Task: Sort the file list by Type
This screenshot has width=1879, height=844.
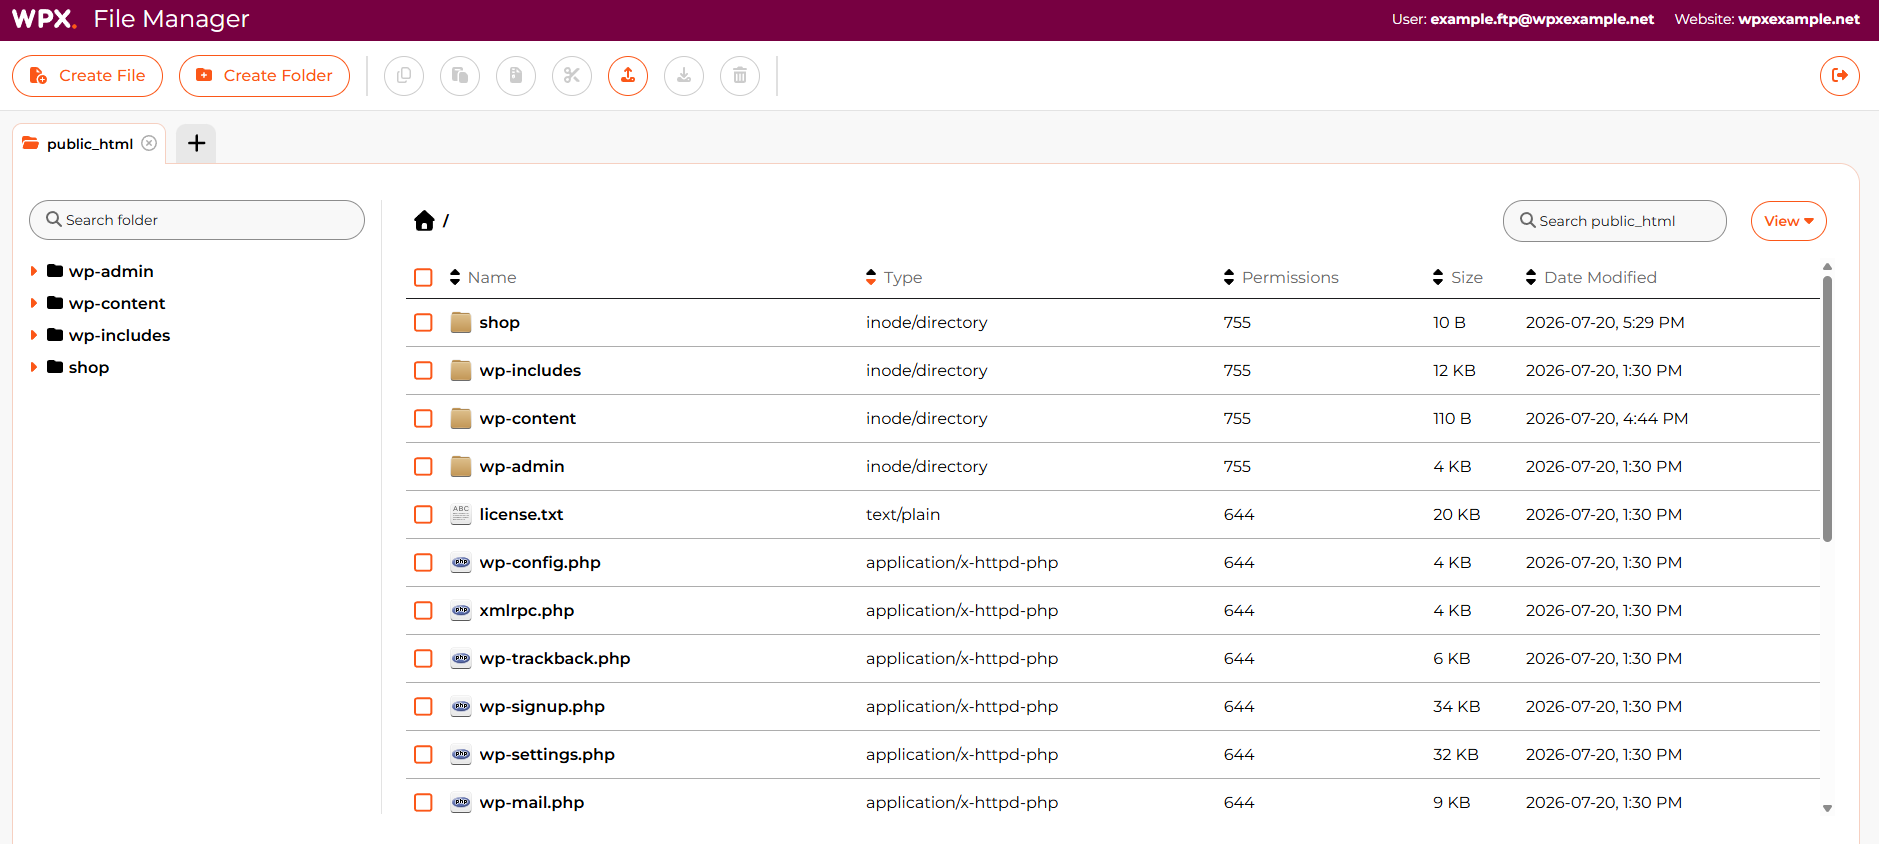Action: (x=894, y=277)
